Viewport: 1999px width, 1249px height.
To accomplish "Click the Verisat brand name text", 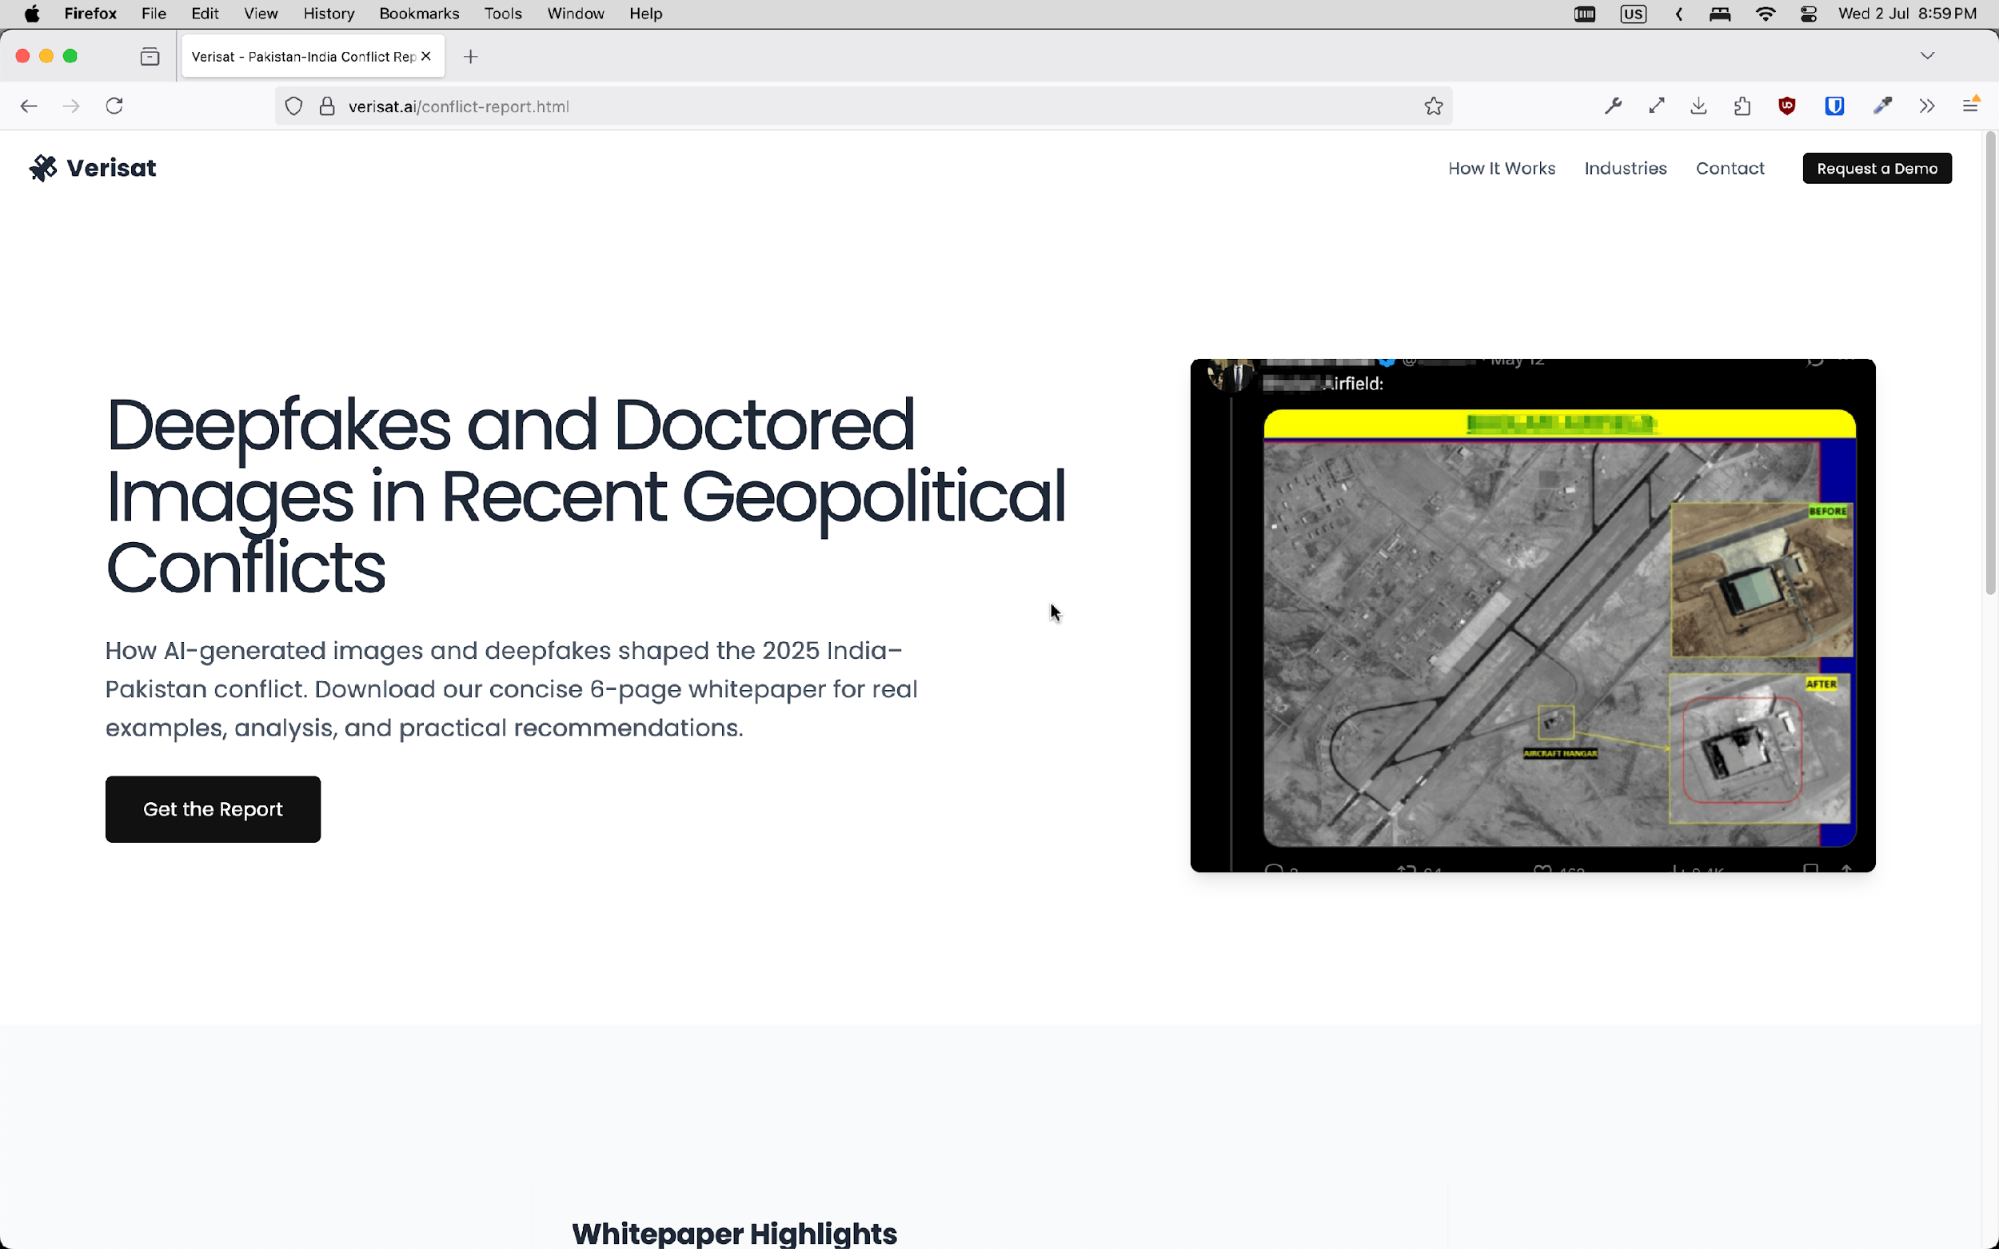I will coord(111,168).
